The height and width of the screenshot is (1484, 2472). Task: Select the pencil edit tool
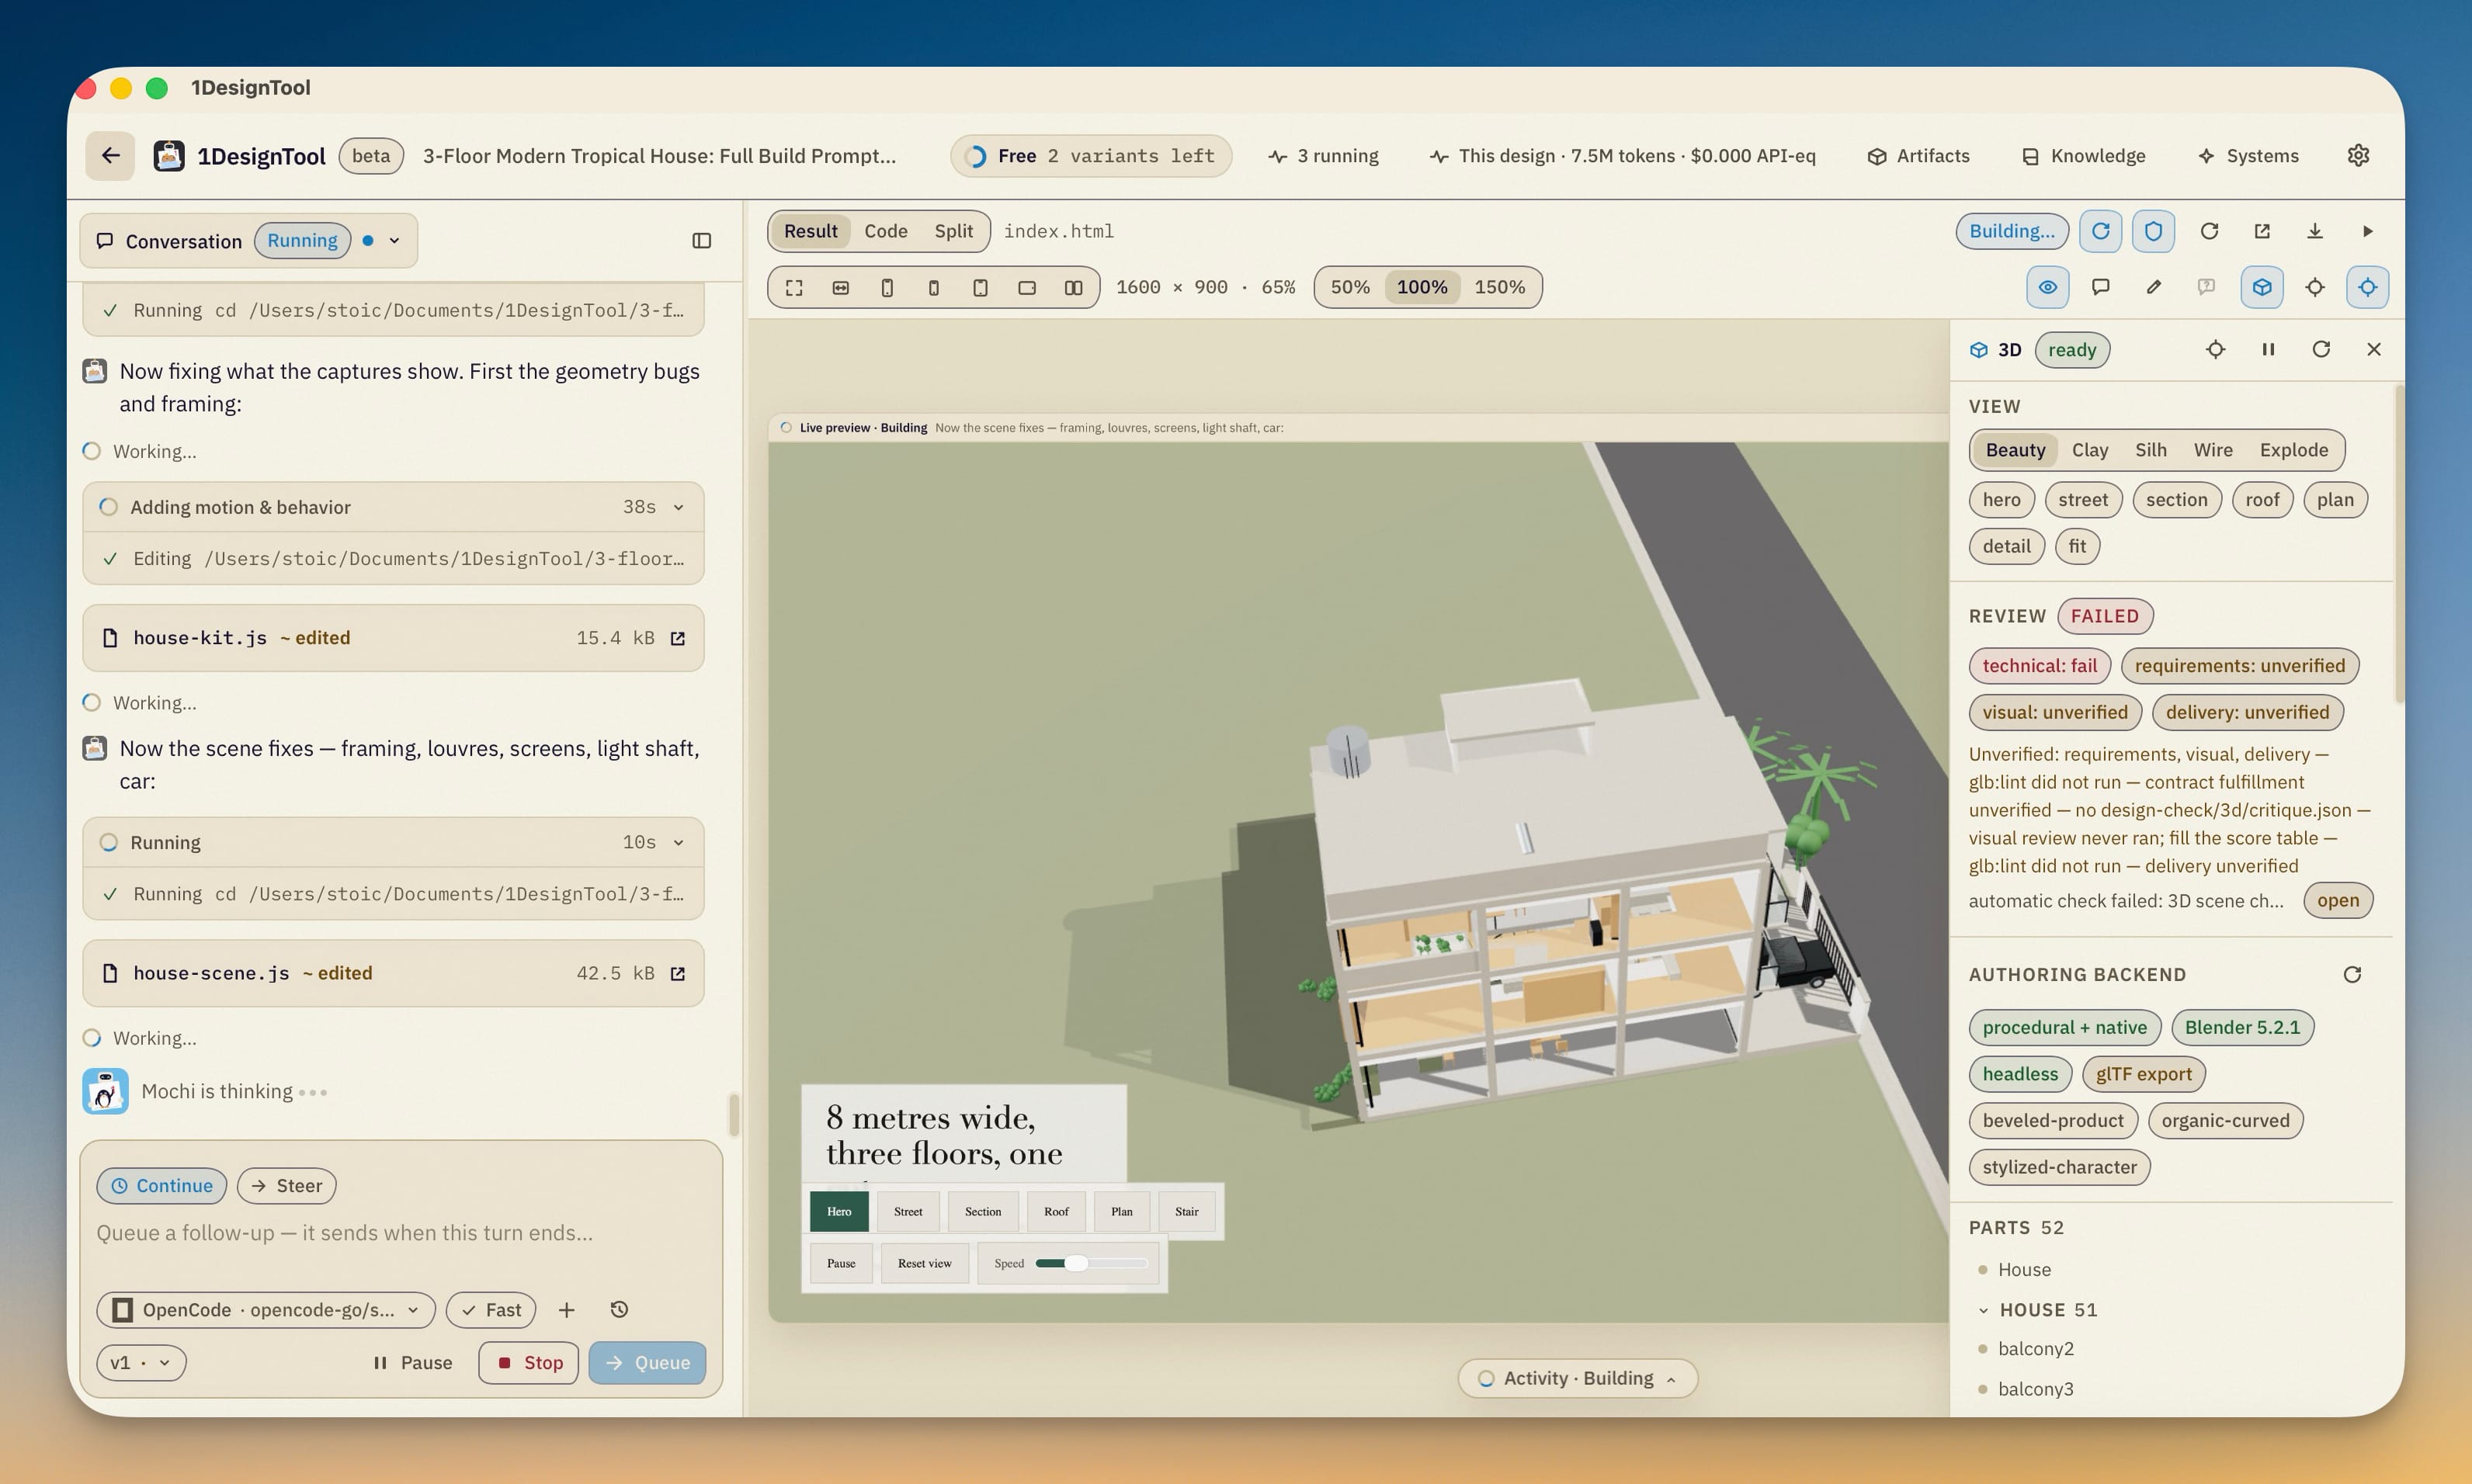[x=2154, y=287]
